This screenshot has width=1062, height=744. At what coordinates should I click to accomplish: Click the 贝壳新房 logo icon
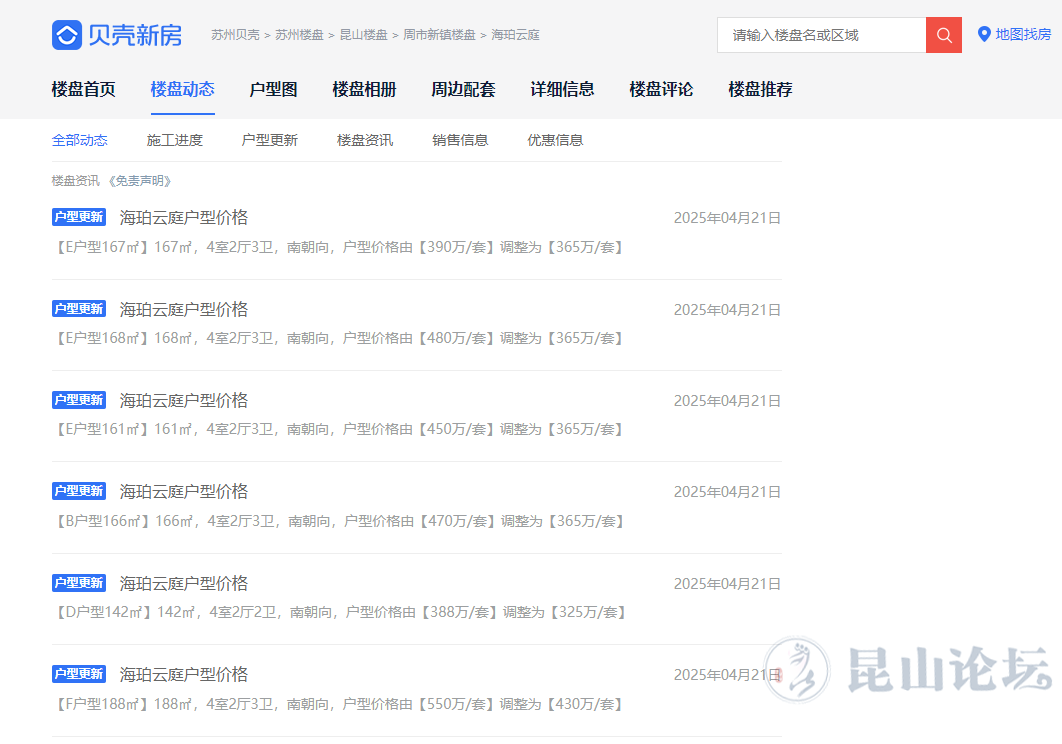click(x=67, y=35)
